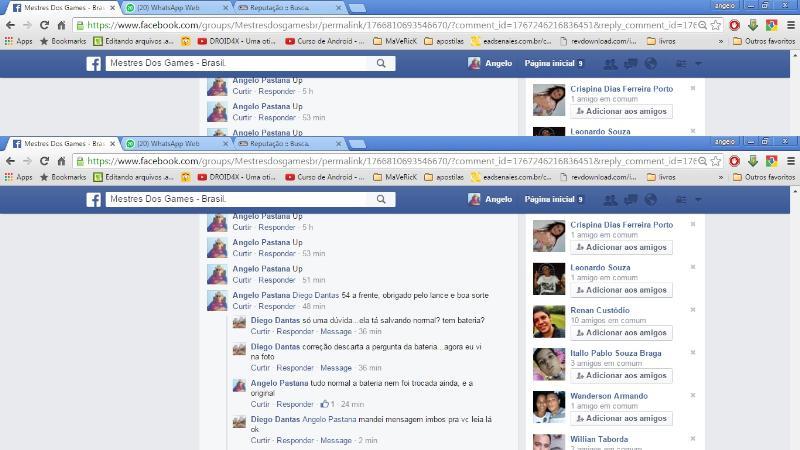Open the messages icon in the lower window's header
800x450 pixels.
(631, 200)
